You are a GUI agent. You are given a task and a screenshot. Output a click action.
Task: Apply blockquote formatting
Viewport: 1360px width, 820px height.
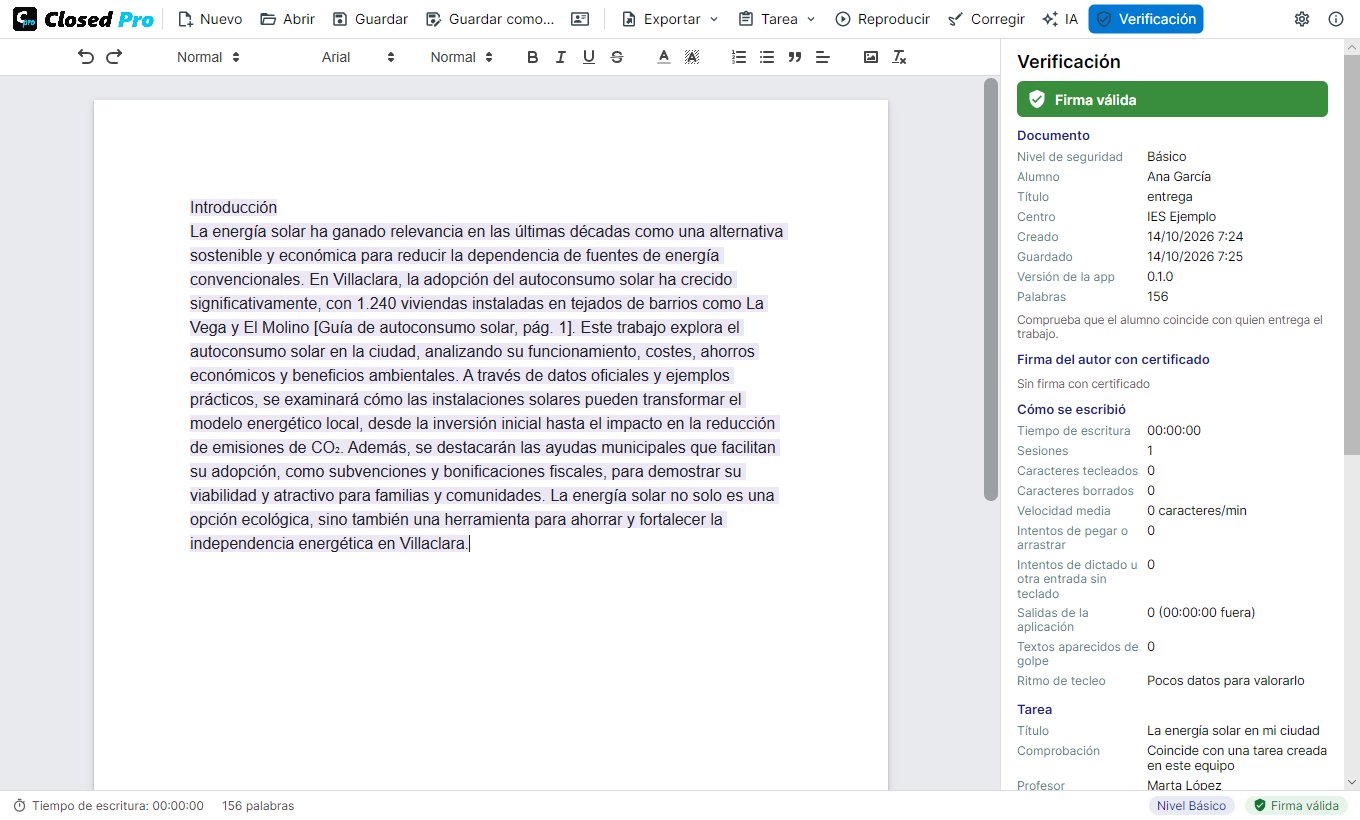[x=795, y=57]
